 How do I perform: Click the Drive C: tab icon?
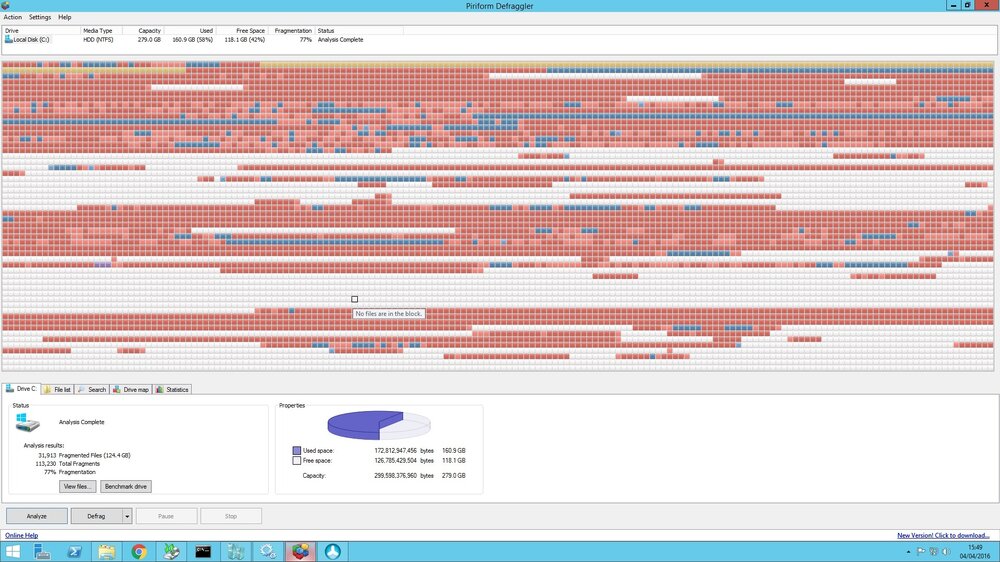click(10, 388)
